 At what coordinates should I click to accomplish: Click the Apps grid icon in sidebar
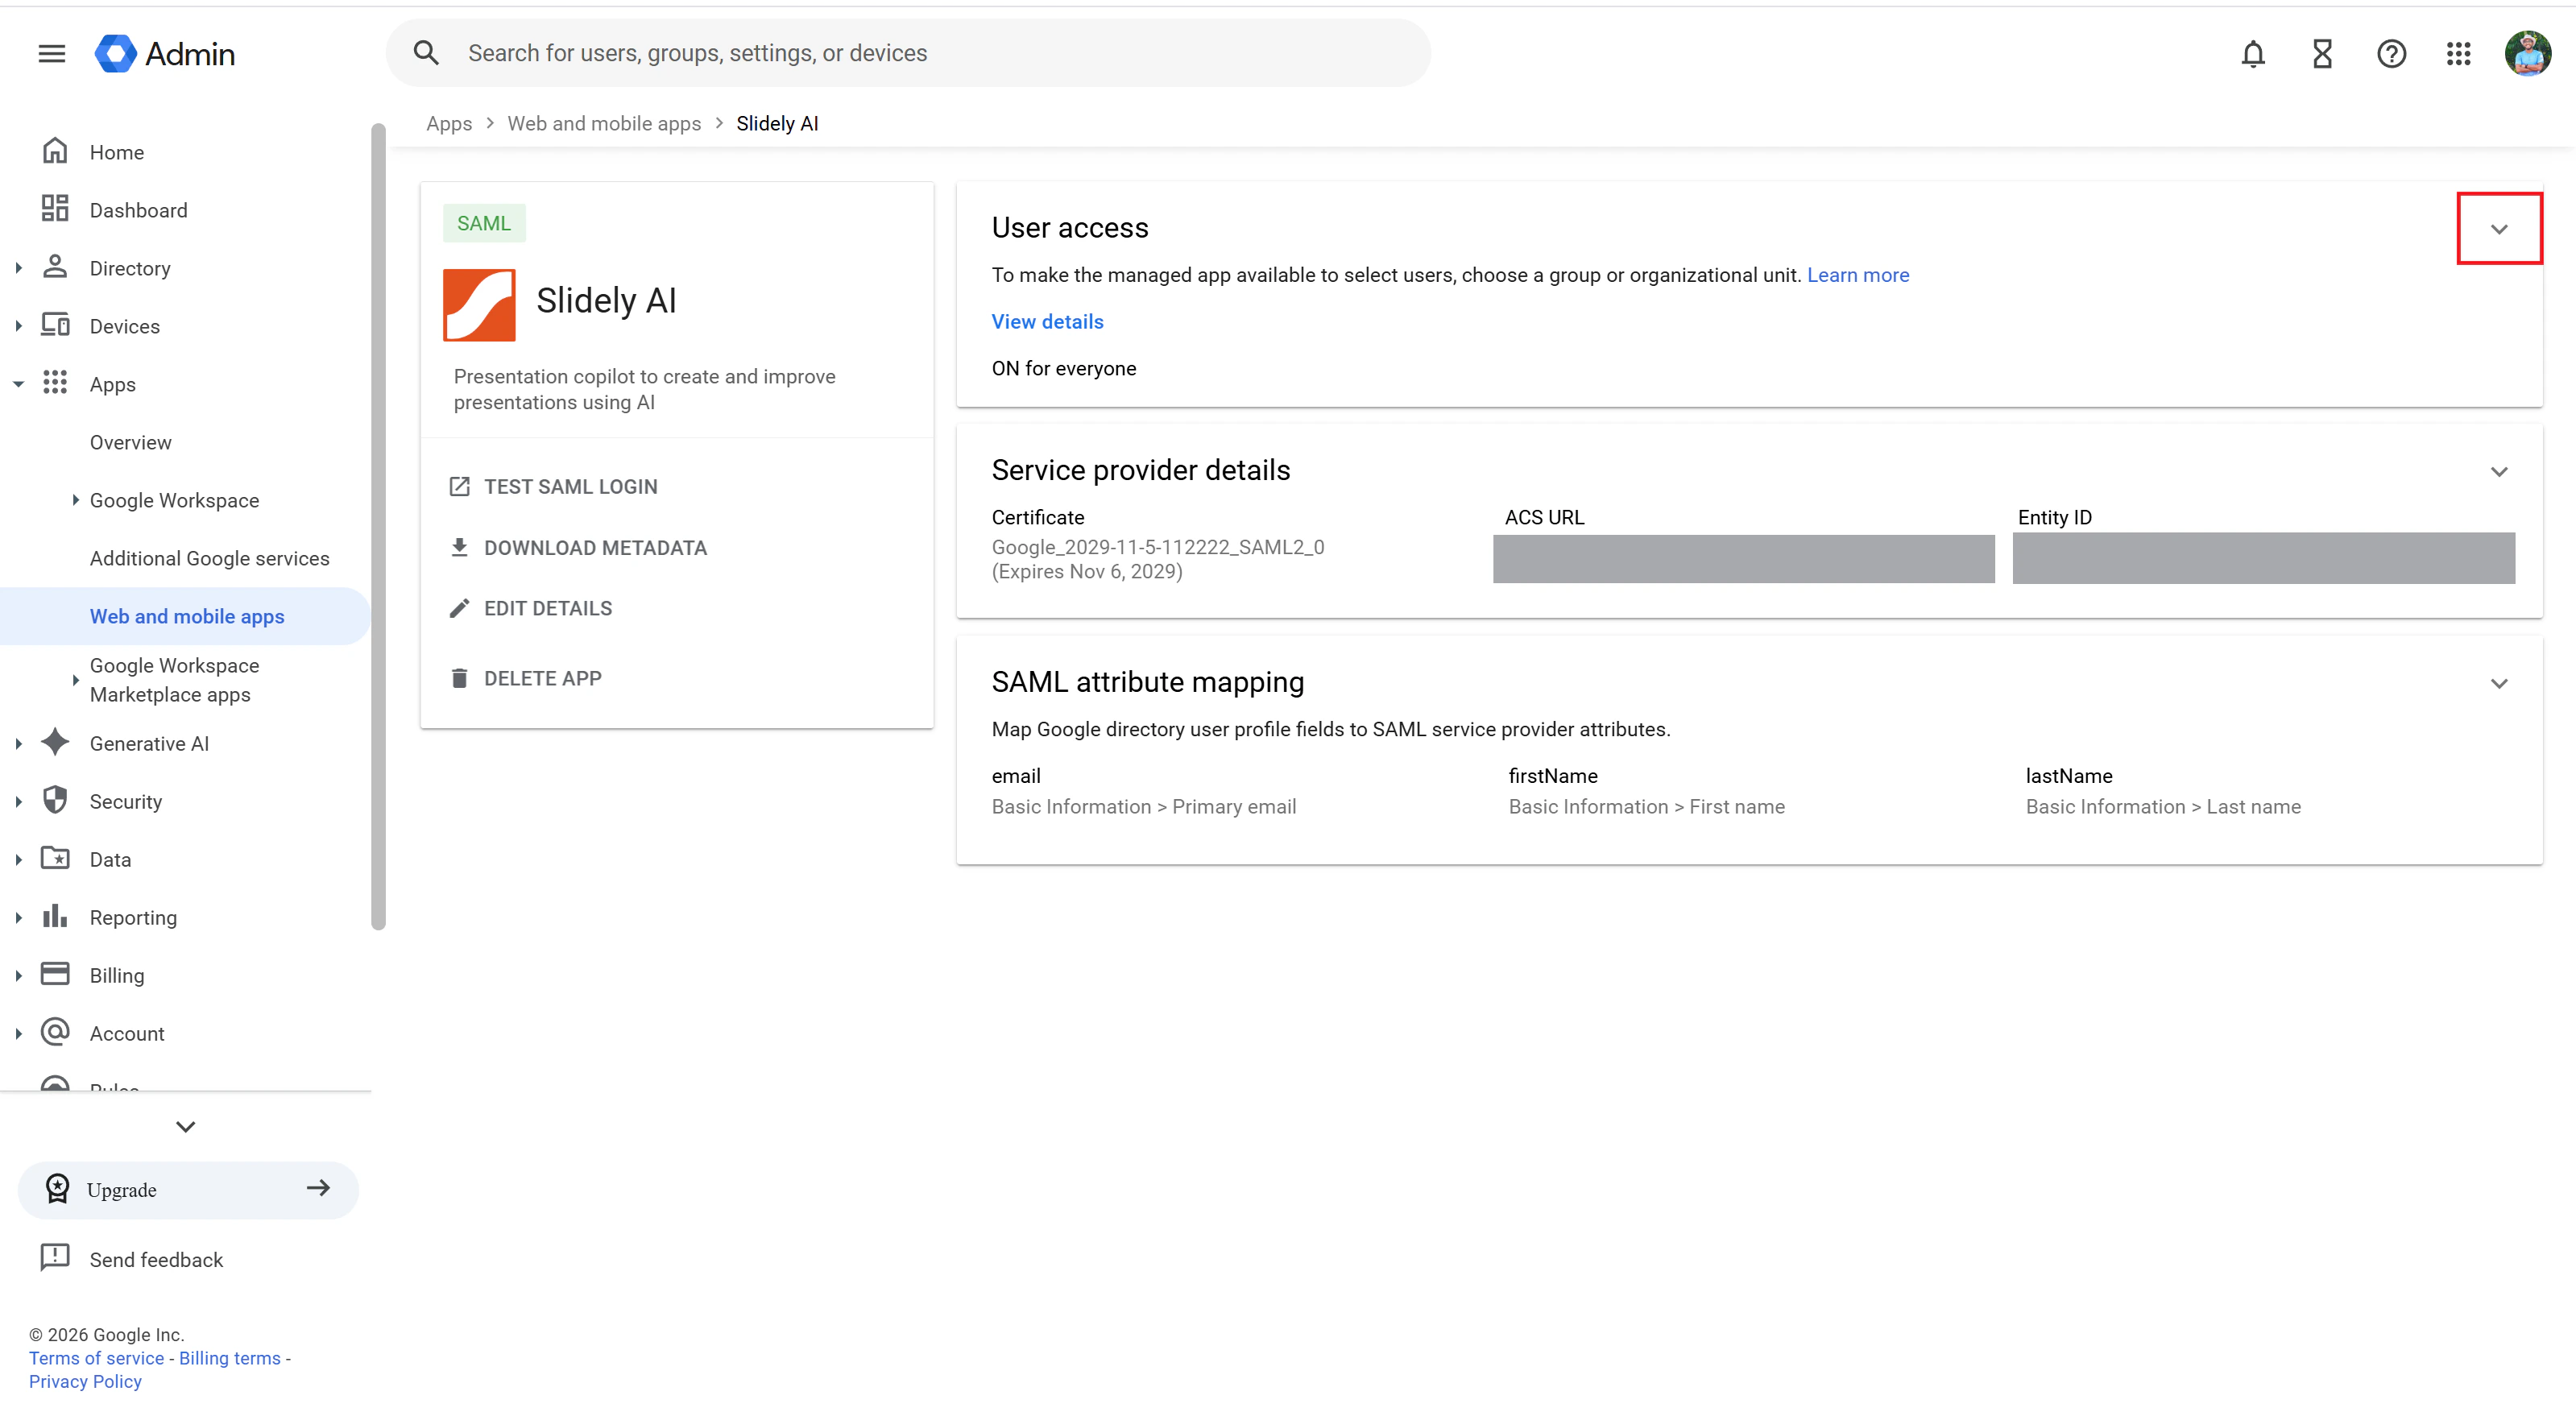click(55, 383)
